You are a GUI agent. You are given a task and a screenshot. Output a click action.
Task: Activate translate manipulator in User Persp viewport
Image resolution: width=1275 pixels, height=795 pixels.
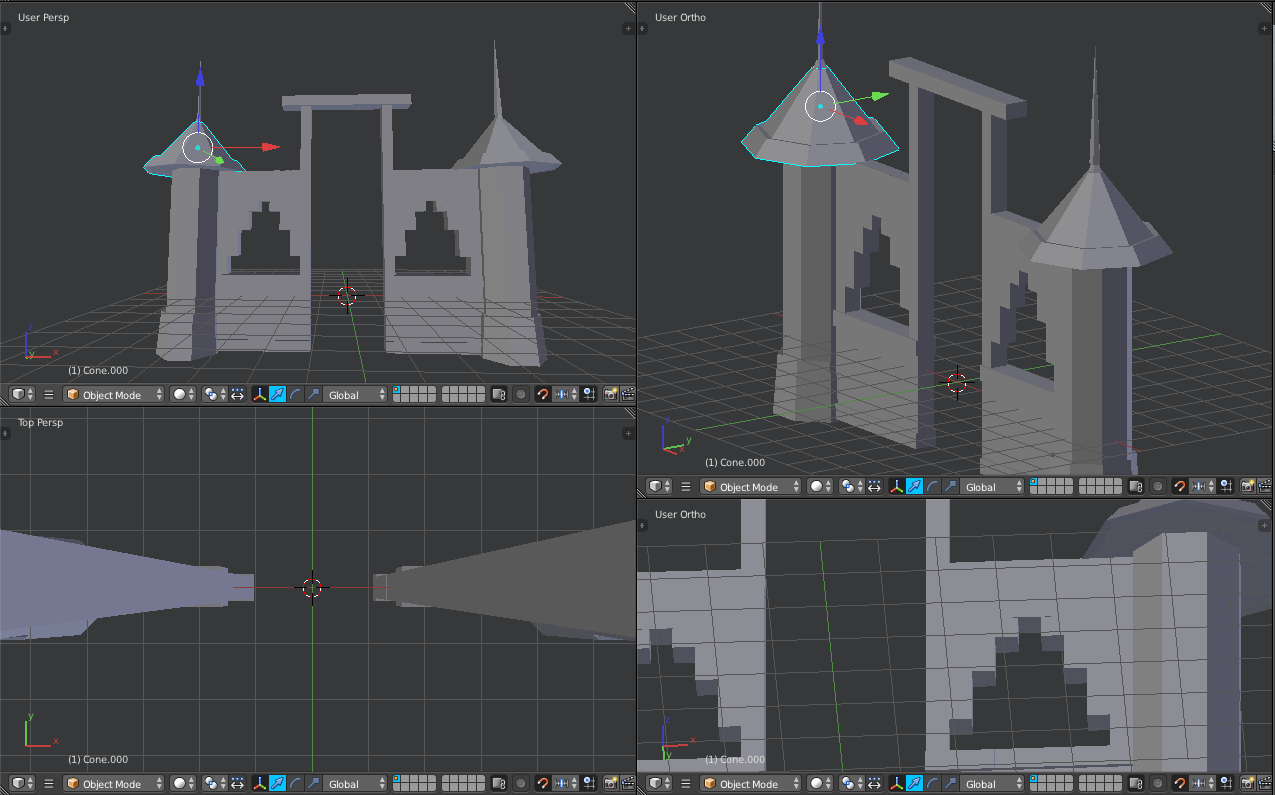click(x=277, y=394)
